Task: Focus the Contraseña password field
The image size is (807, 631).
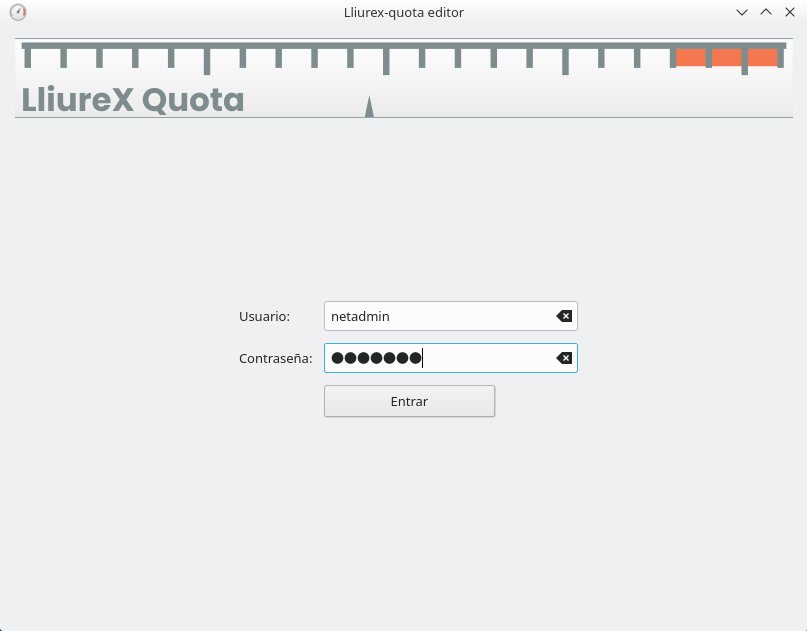Action: (451, 358)
